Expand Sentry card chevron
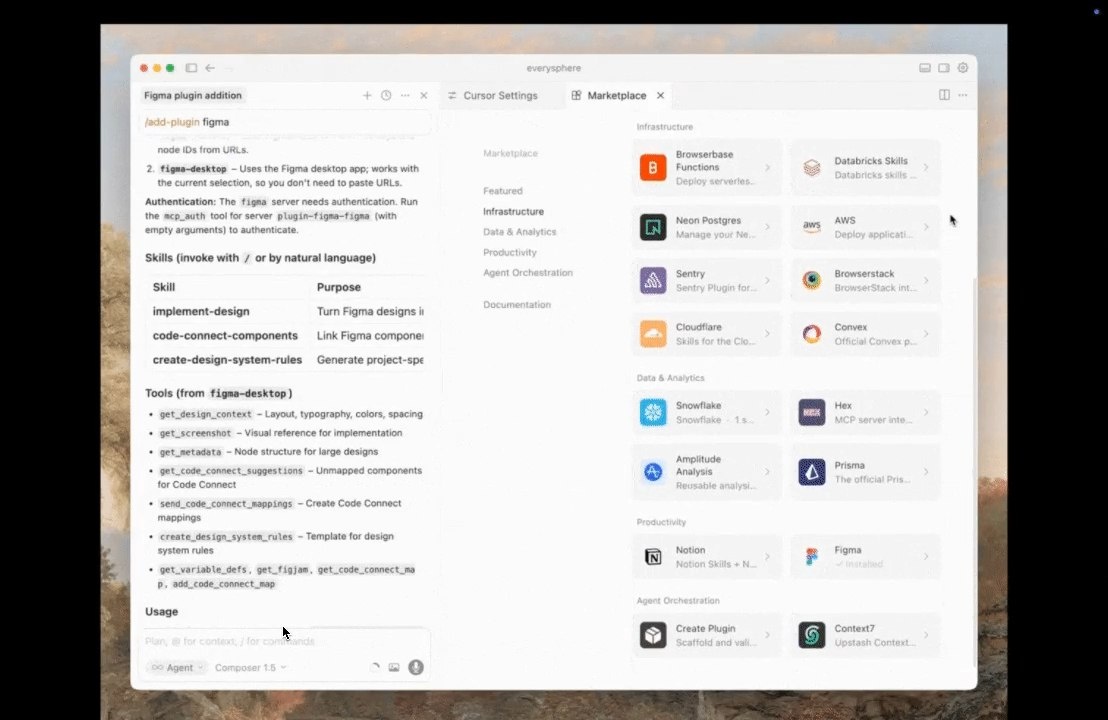Viewport: 1108px width, 720px height. [767, 281]
